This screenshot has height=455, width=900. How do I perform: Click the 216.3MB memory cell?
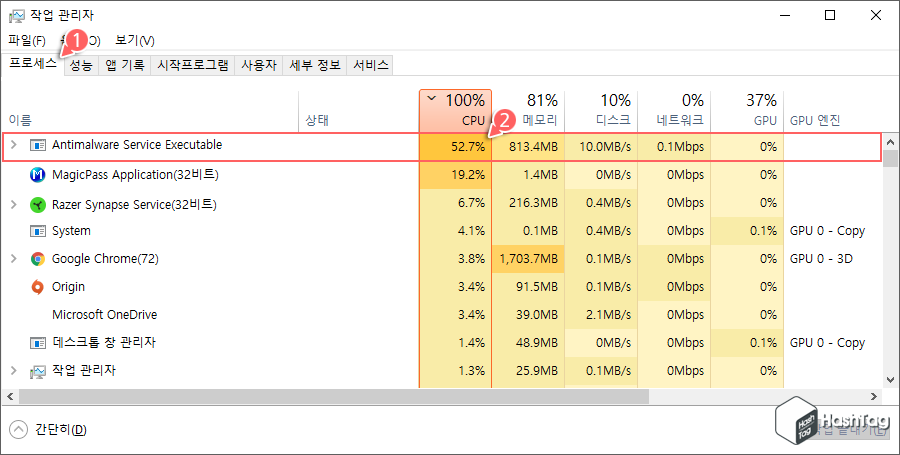click(x=528, y=203)
